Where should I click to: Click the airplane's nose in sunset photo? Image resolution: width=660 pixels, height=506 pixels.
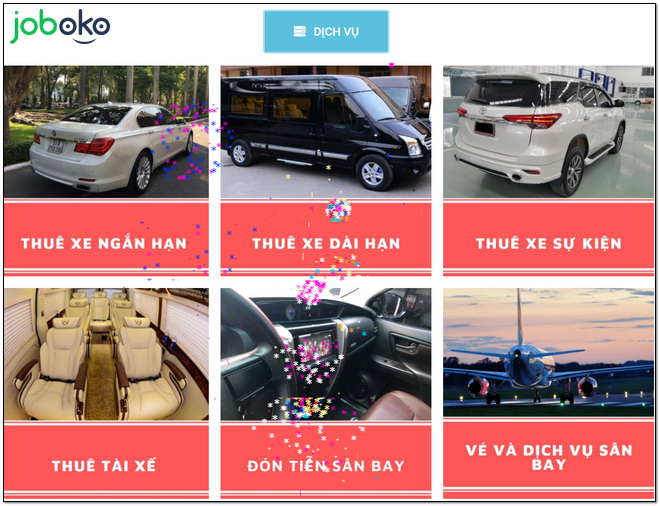coord(516,354)
